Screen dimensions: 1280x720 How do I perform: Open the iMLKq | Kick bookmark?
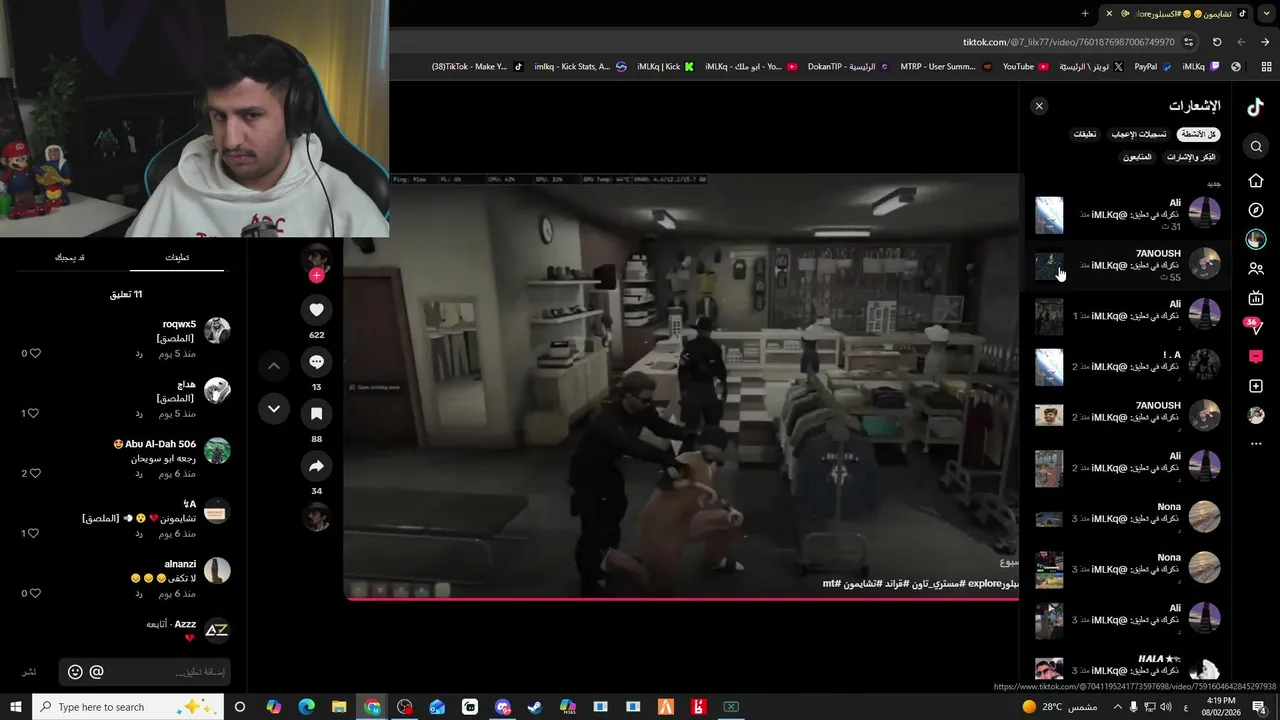[x=665, y=67]
